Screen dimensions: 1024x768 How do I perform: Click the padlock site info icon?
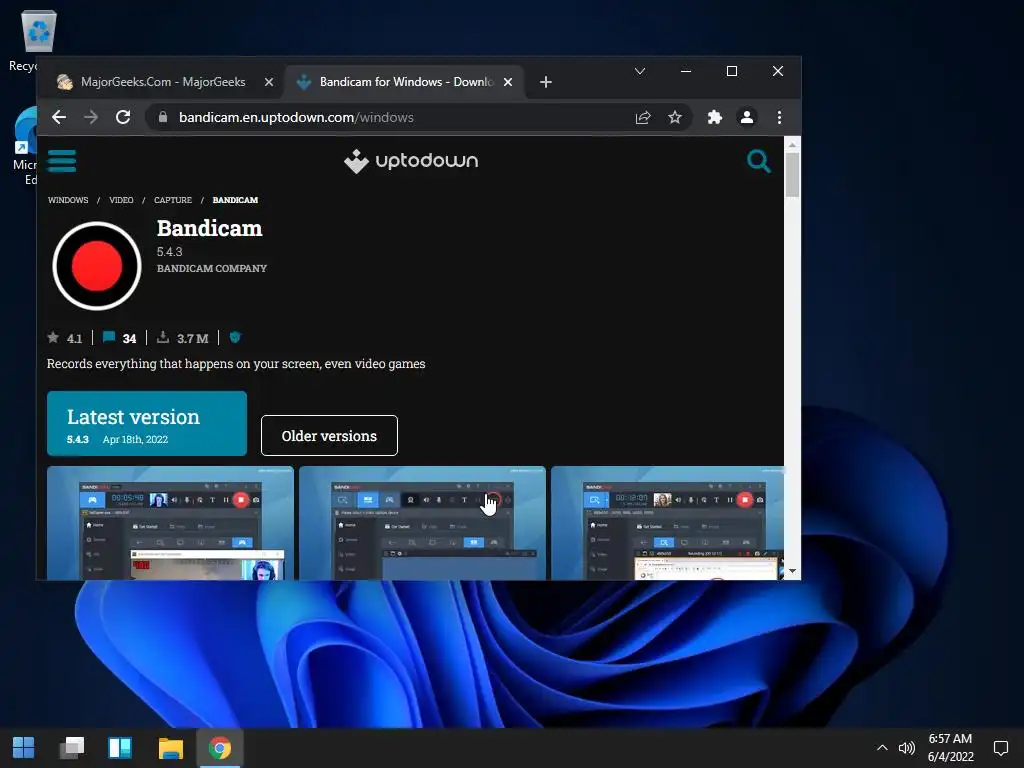click(163, 117)
